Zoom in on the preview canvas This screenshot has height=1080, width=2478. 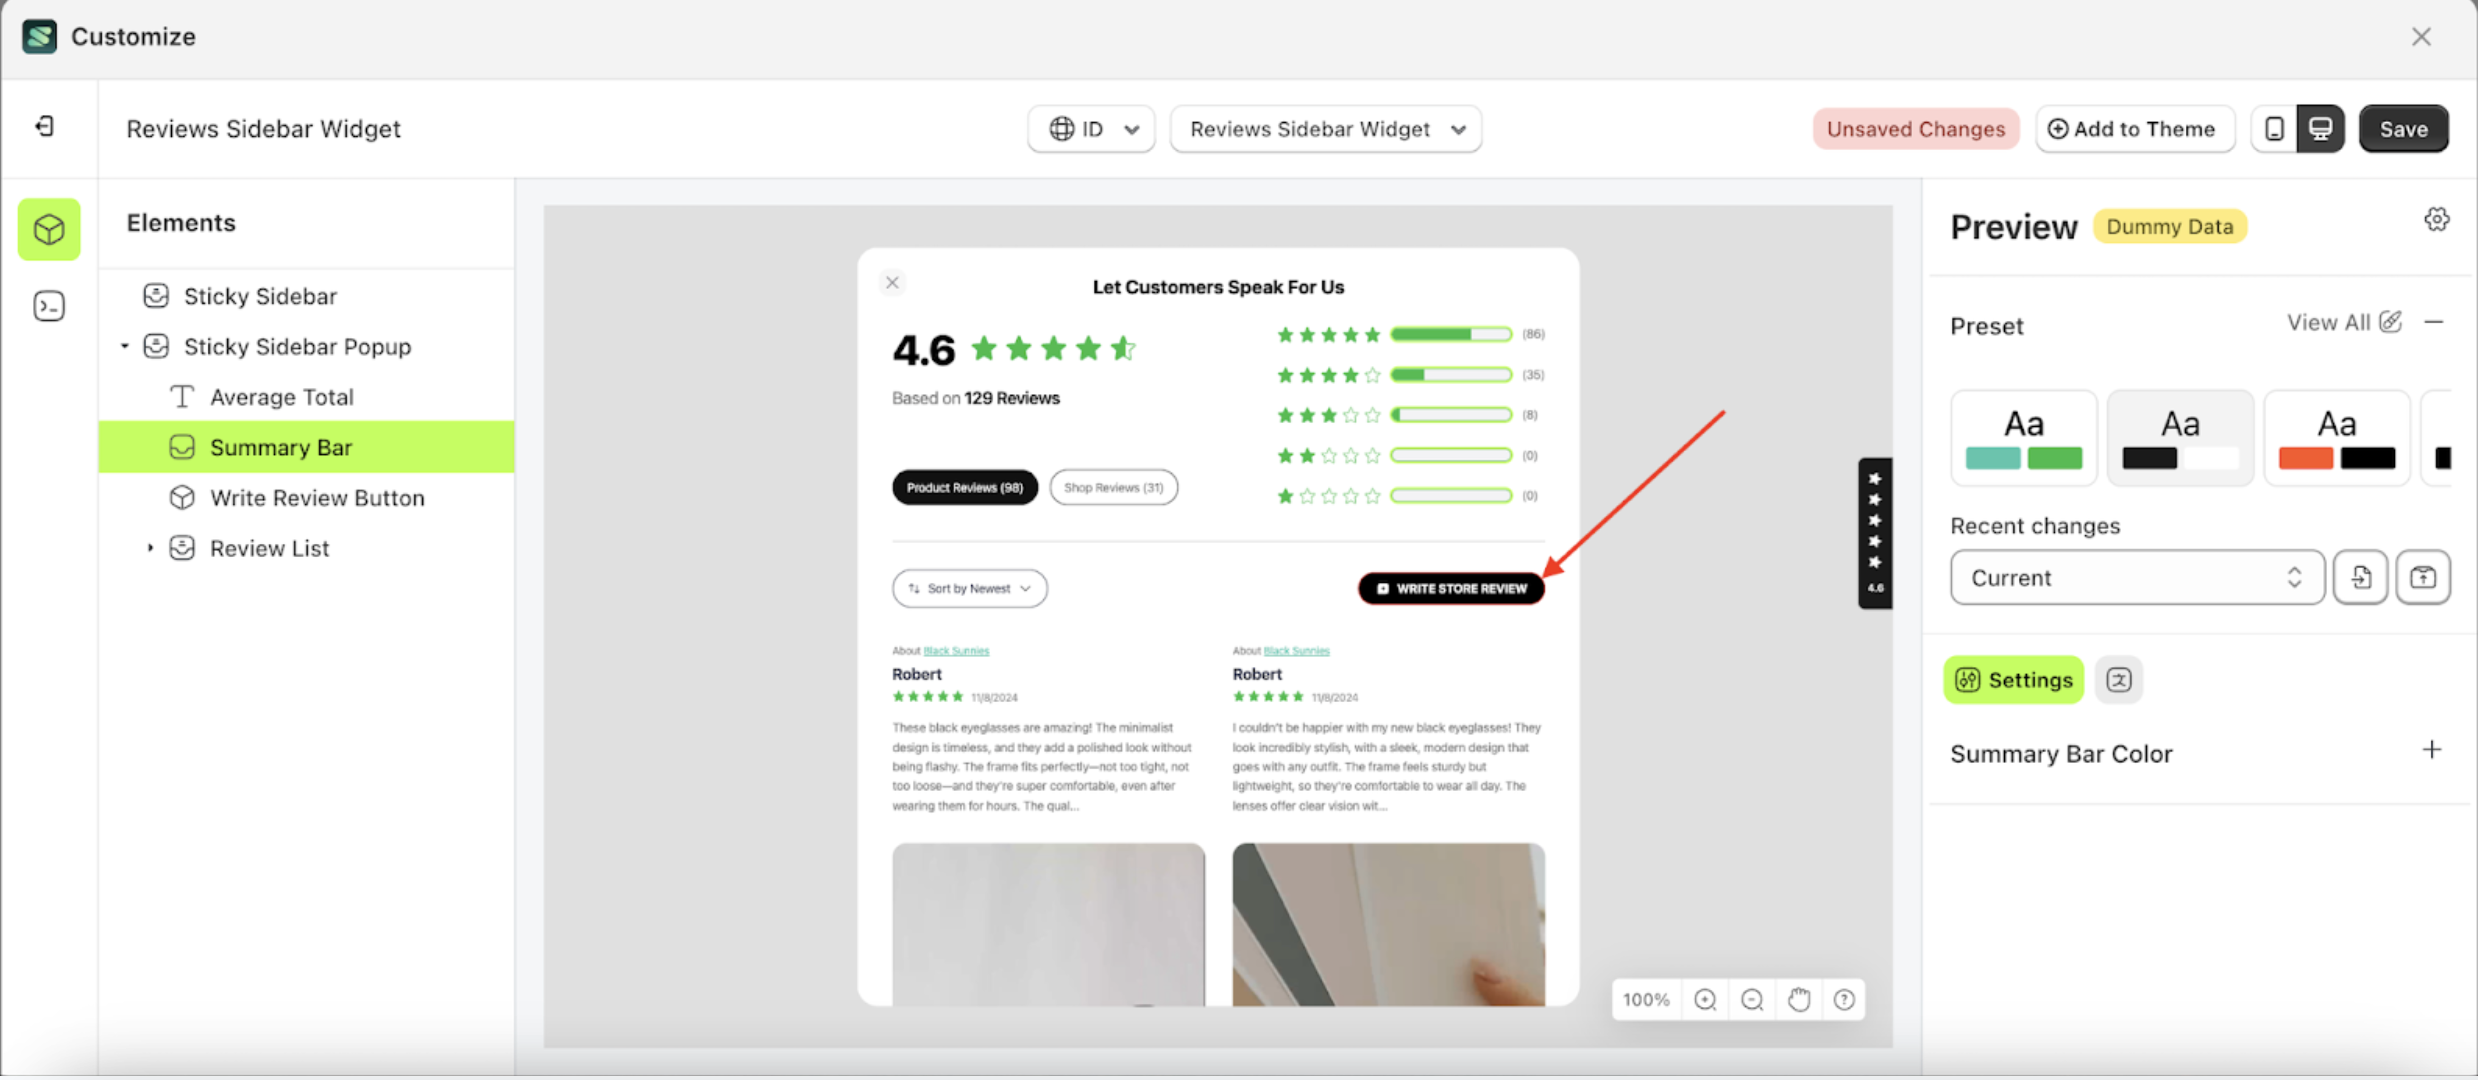[1706, 999]
